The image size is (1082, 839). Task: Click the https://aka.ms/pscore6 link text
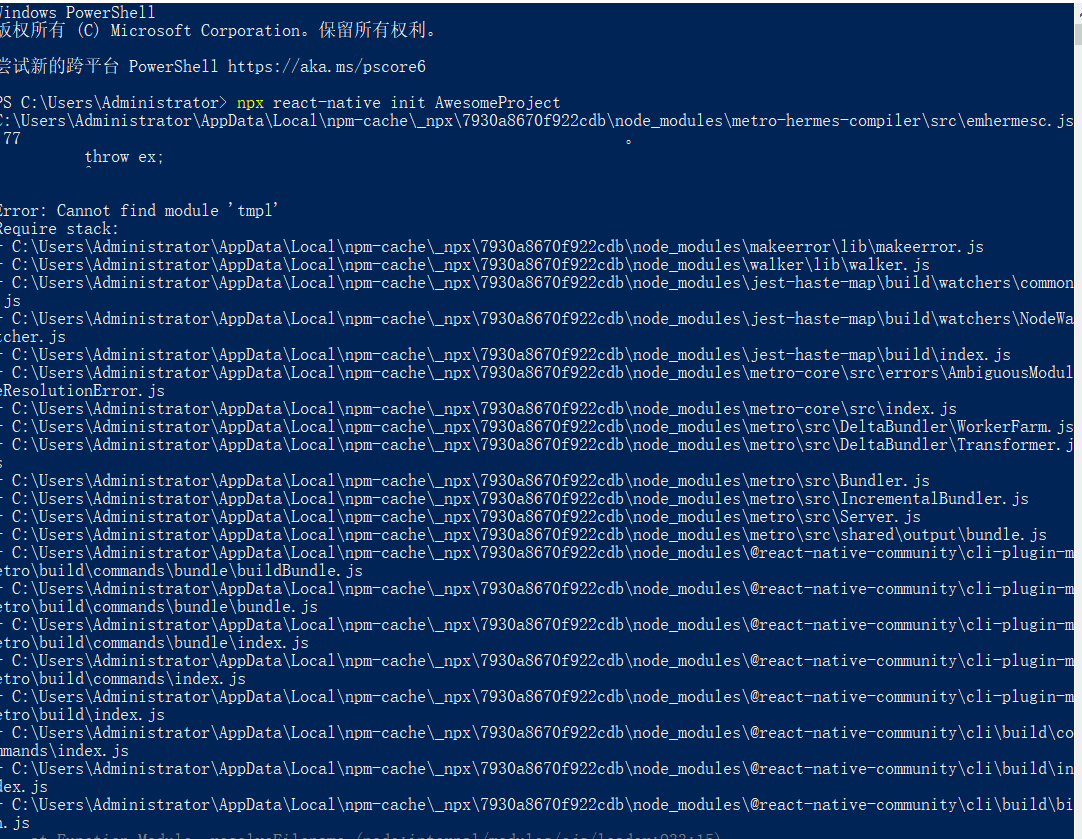[326, 67]
